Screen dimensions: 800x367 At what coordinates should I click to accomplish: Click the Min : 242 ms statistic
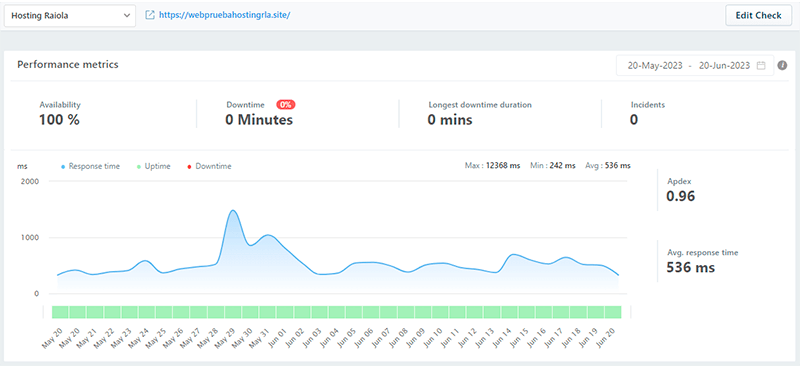point(553,166)
